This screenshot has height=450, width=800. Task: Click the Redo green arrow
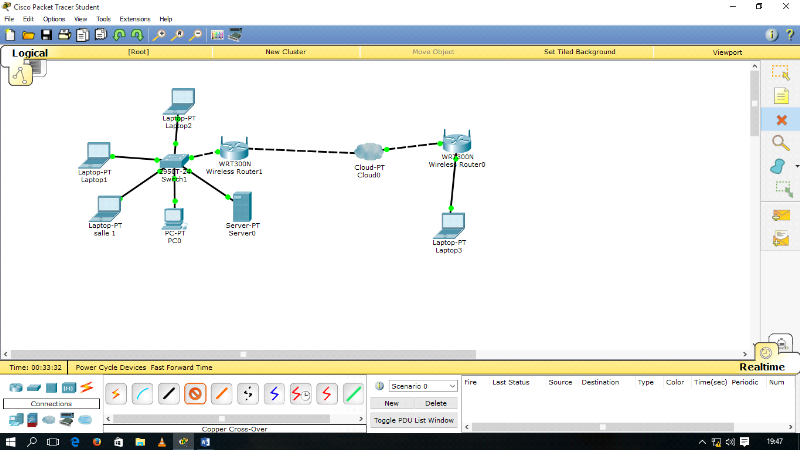tap(137, 35)
